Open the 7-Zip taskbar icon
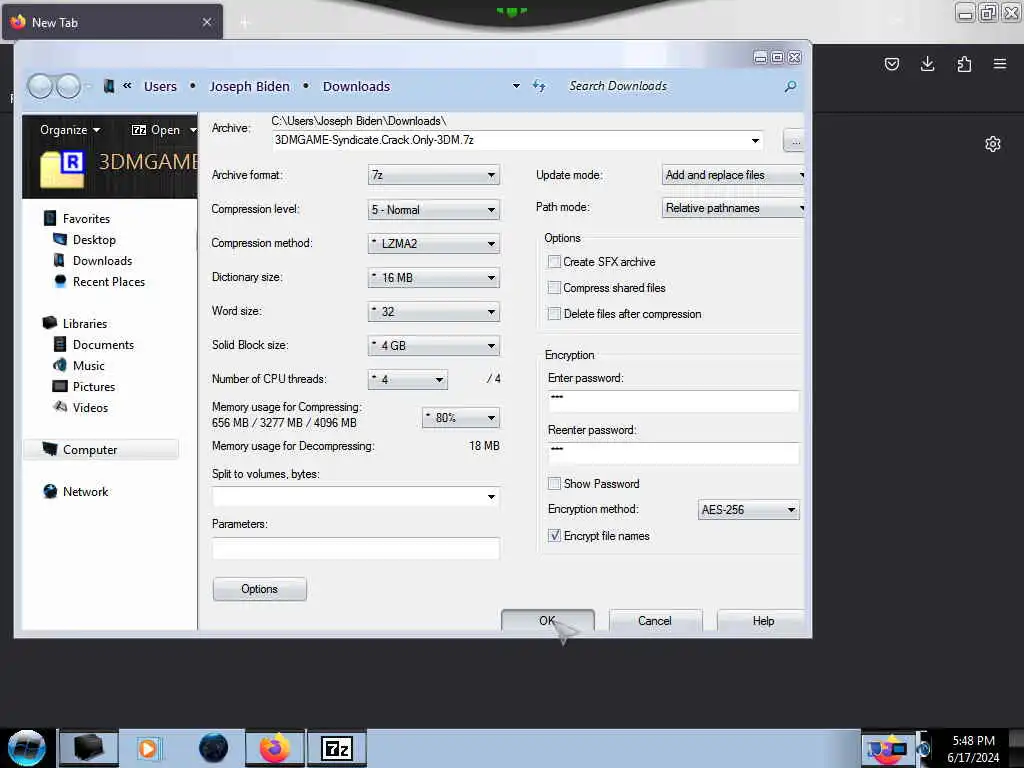The image size is (1024, 768). [337, 748]
